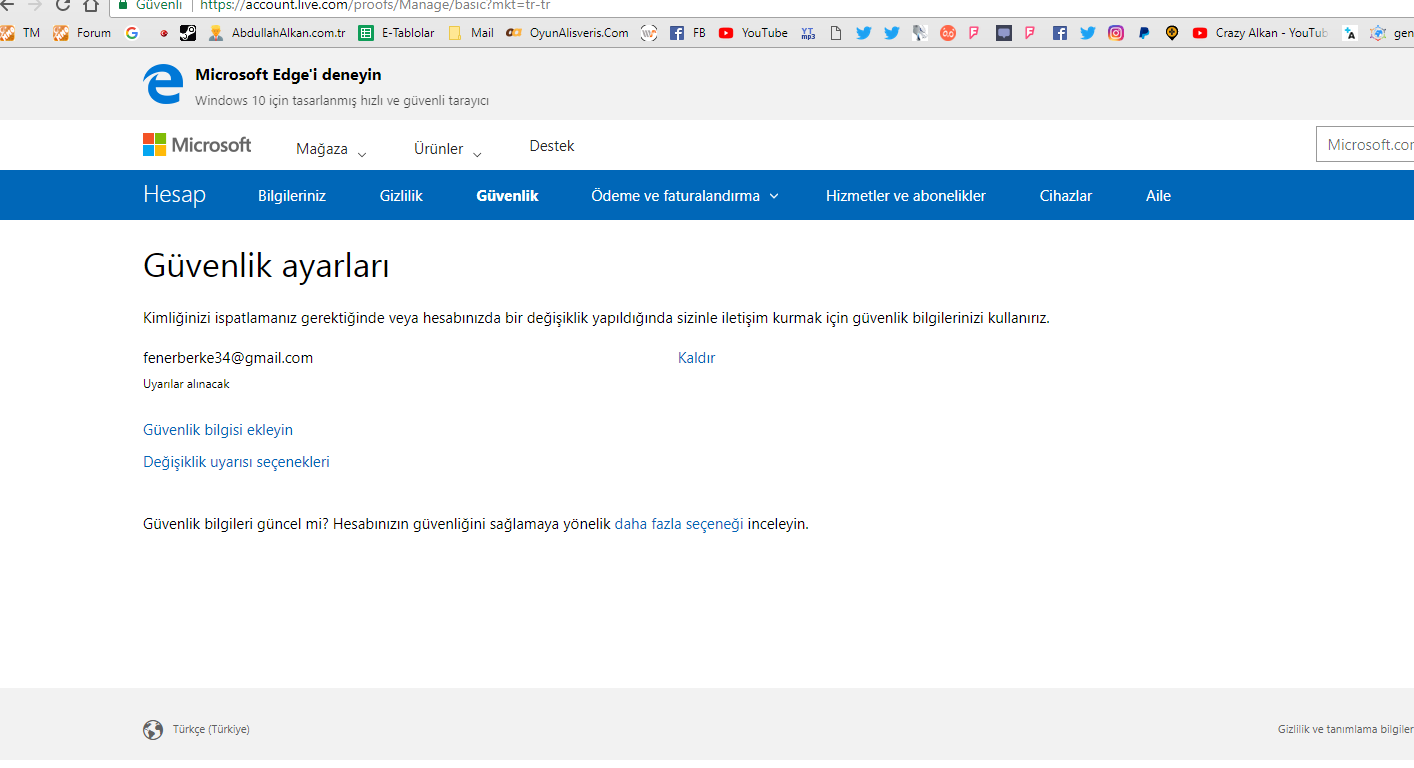Select the Güvenlik tab

coord(508,196)
